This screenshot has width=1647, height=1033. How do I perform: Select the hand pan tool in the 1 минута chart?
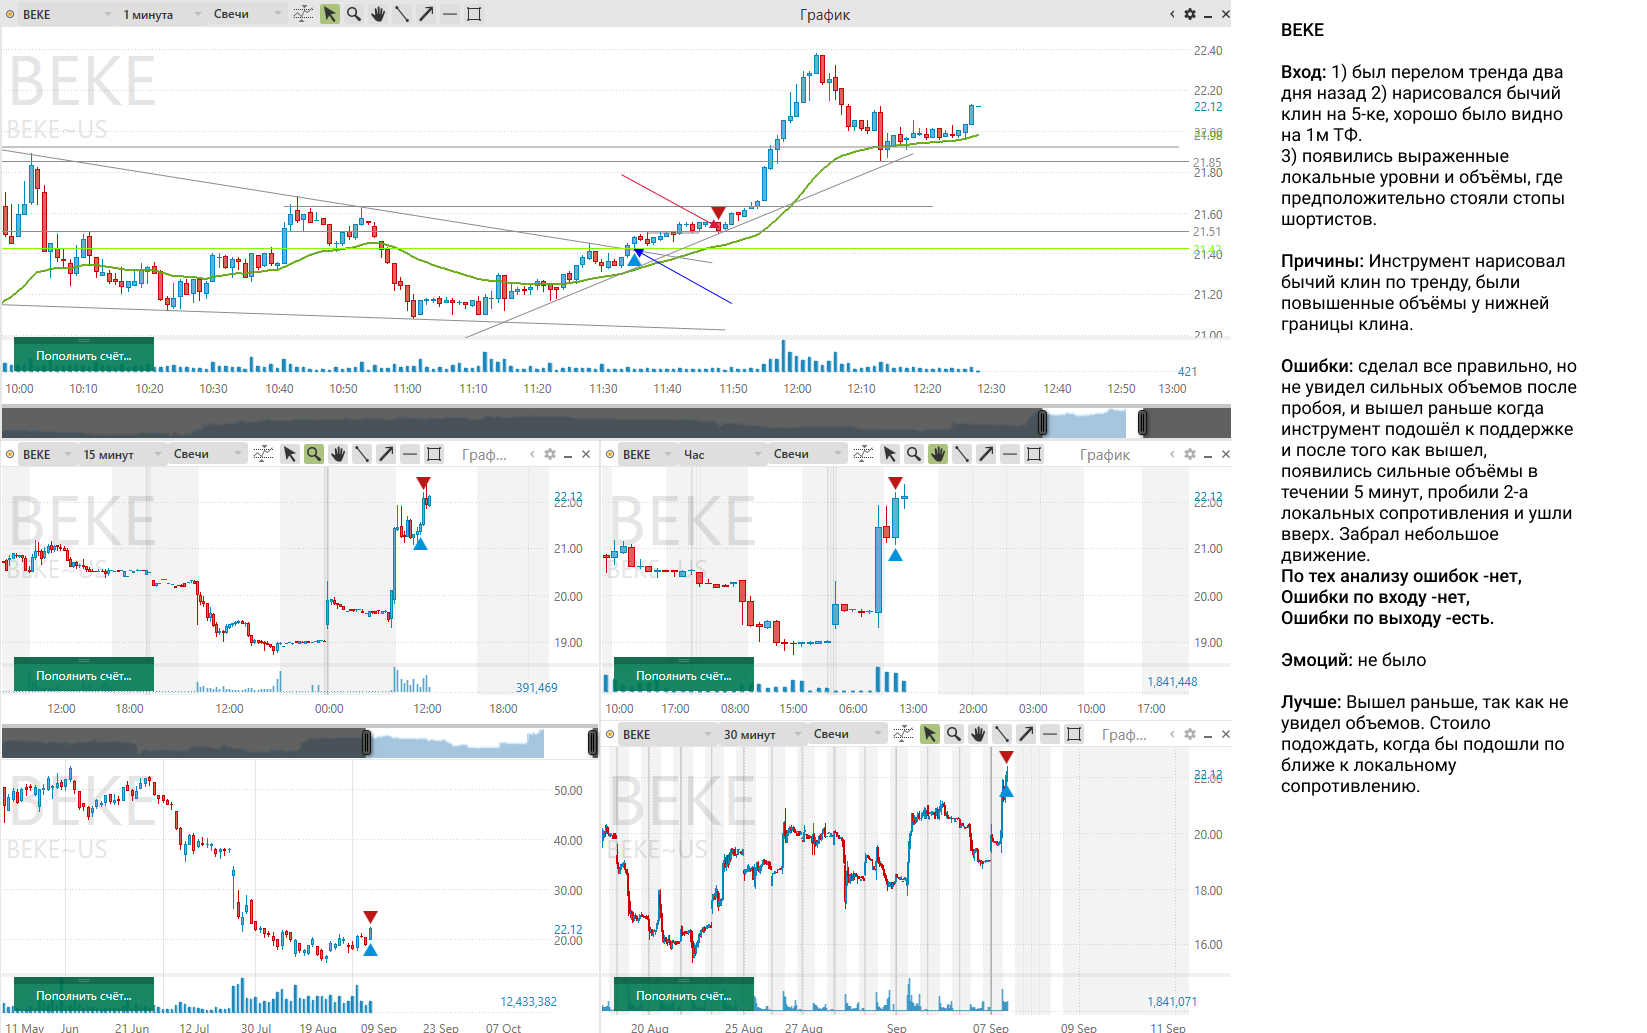pos(378,14)
